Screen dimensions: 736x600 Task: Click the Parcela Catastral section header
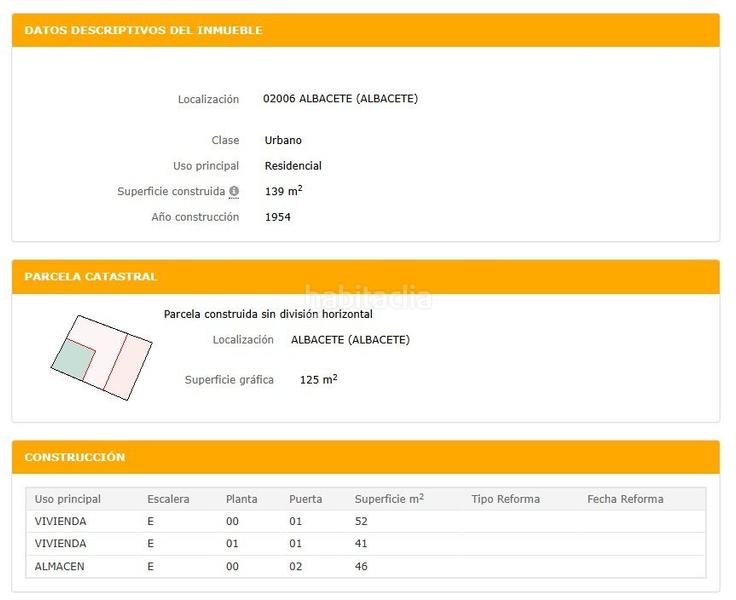tap(91, 276)
